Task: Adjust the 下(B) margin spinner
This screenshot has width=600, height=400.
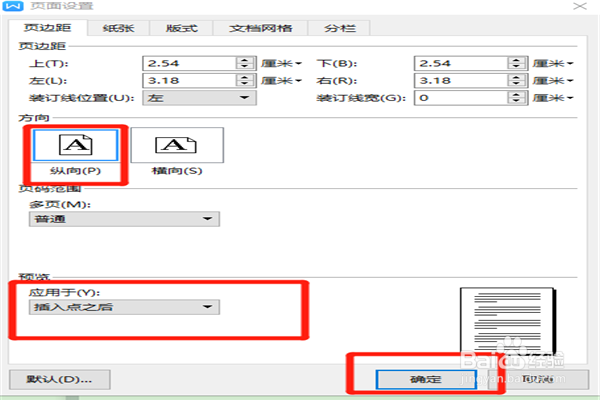Action: pos(517,63)
